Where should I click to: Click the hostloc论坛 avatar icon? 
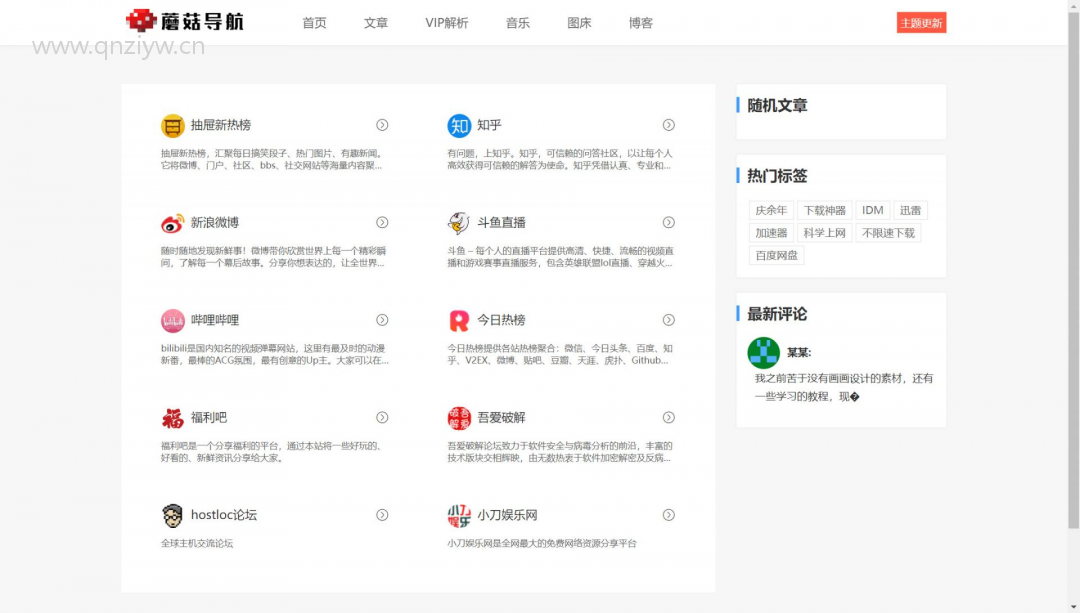tap(172, 515)
